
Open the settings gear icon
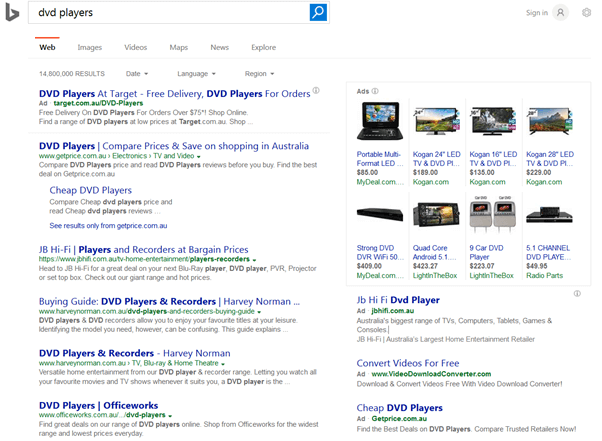586,13
